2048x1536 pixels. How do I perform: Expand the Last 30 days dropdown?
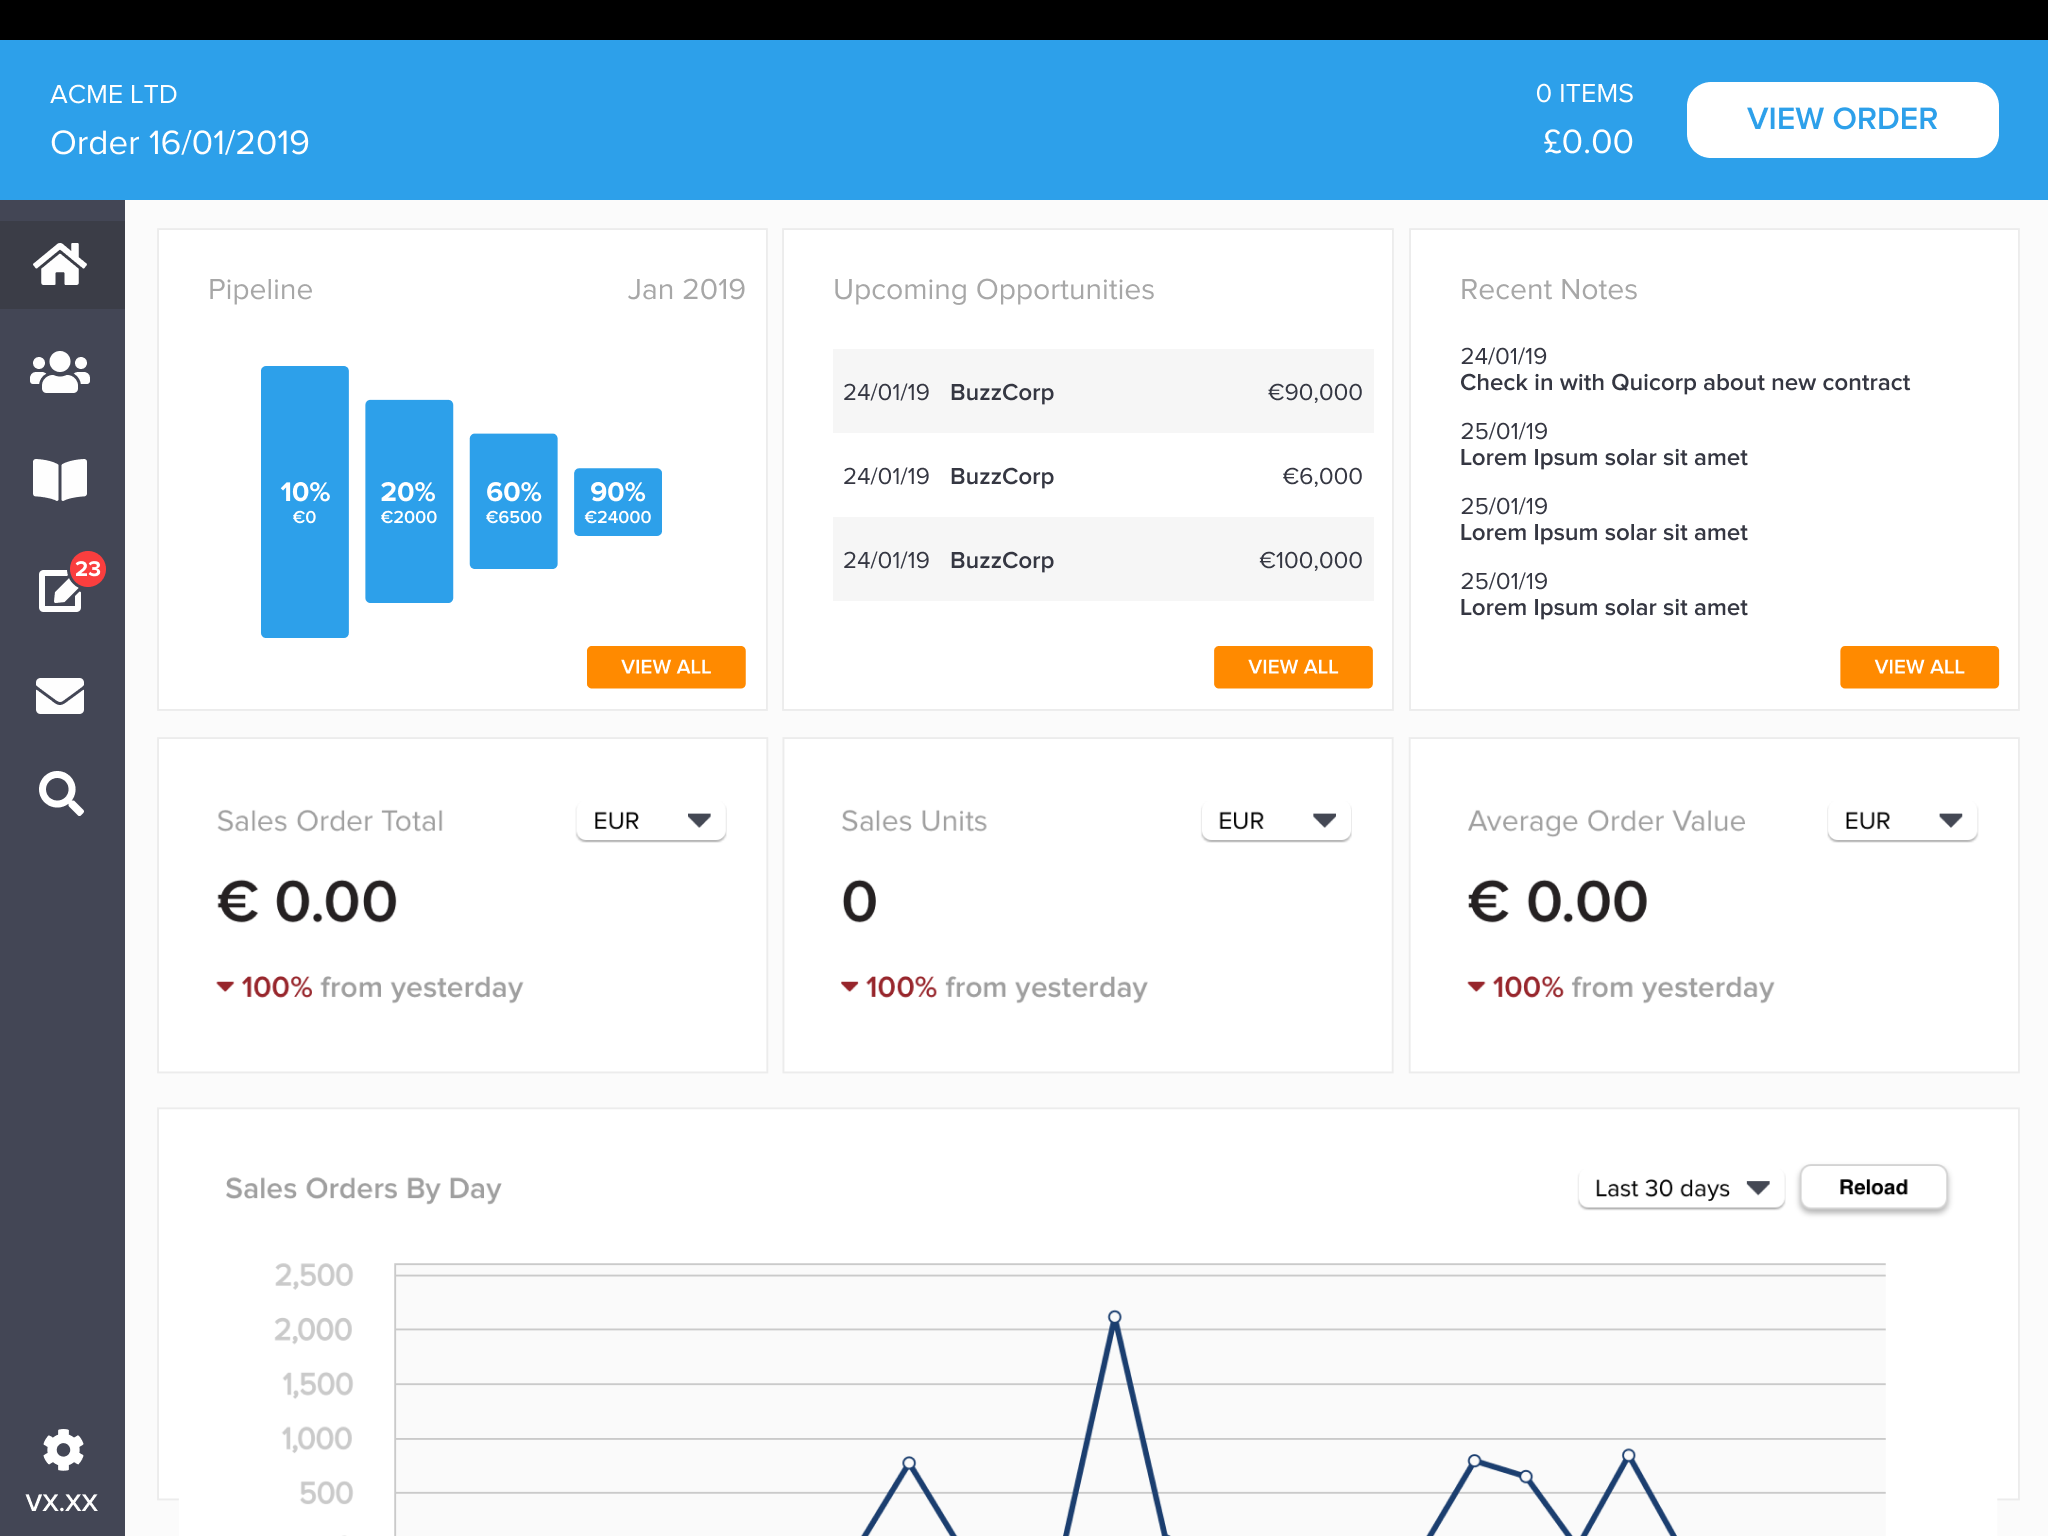[x=1681, y=1188]
